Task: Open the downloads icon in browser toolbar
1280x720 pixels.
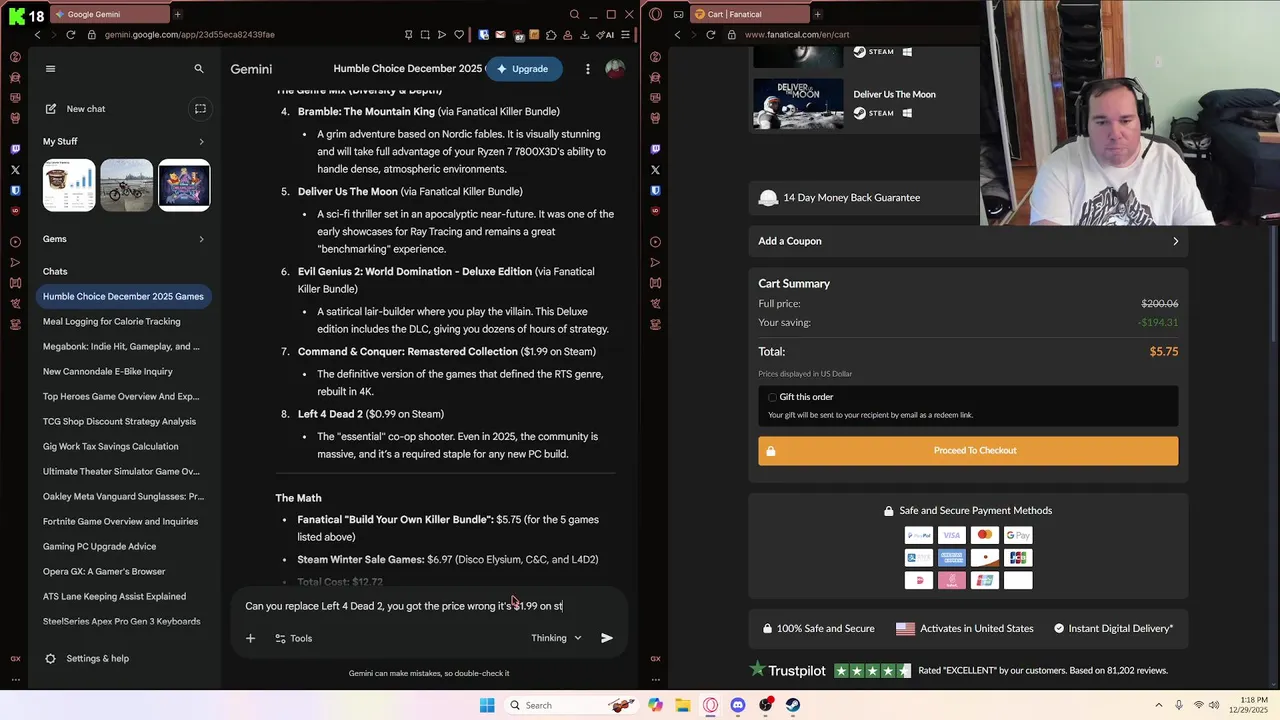Action: point(584,35)
